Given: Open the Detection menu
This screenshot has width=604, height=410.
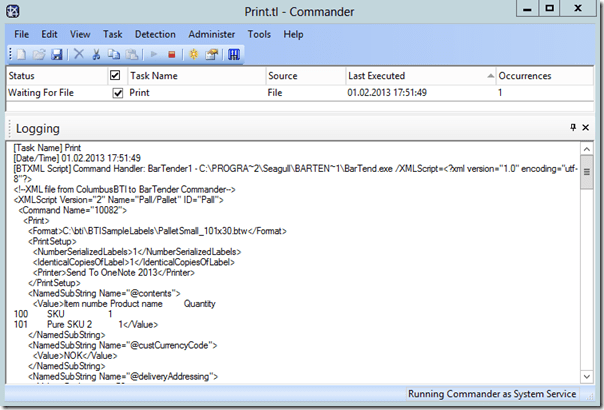Looking at the screenshot, I should (155, 34).
